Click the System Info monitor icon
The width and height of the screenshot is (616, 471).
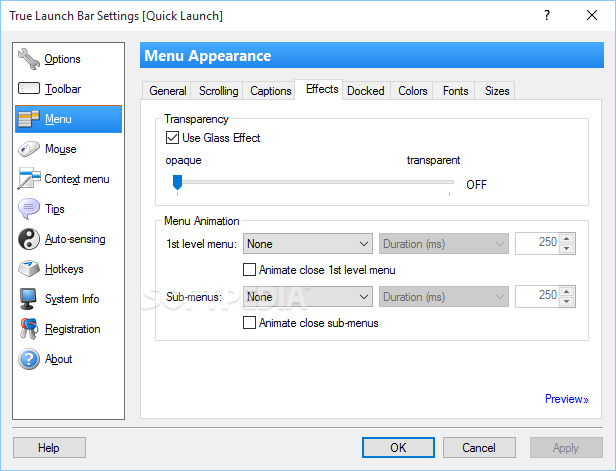pyautogui.click(x=28, y=299)
